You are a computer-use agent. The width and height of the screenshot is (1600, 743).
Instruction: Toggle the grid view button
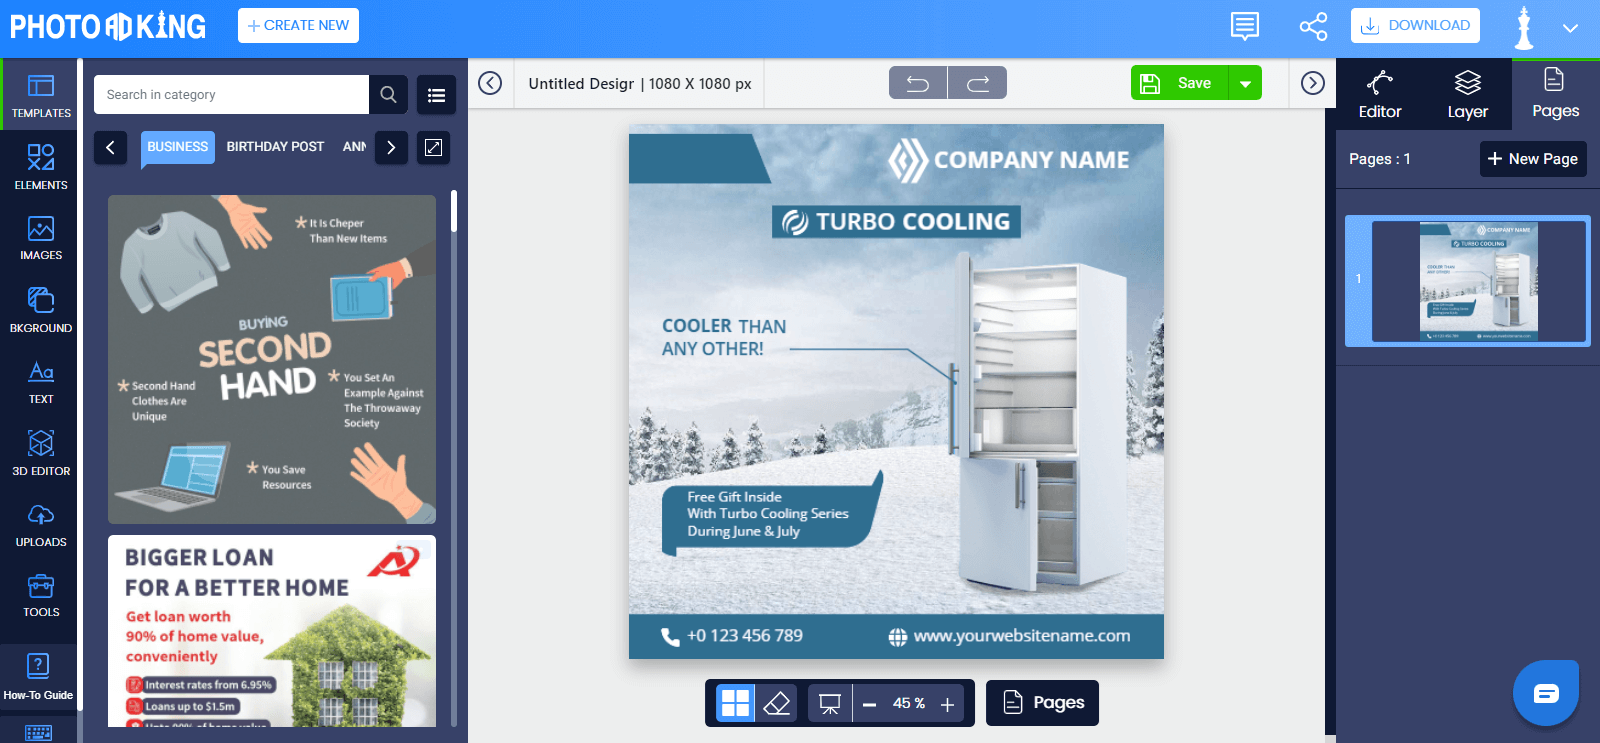click(x=736, y=704)
